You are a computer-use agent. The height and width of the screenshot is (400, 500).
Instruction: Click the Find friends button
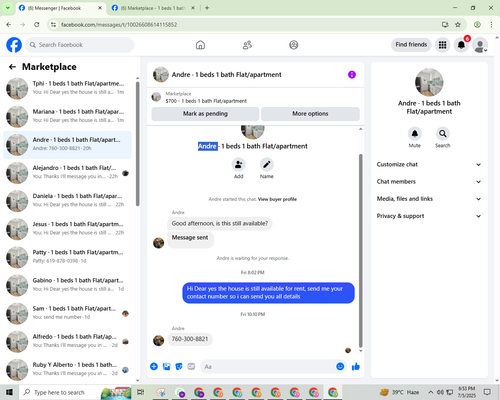point(411,45)
